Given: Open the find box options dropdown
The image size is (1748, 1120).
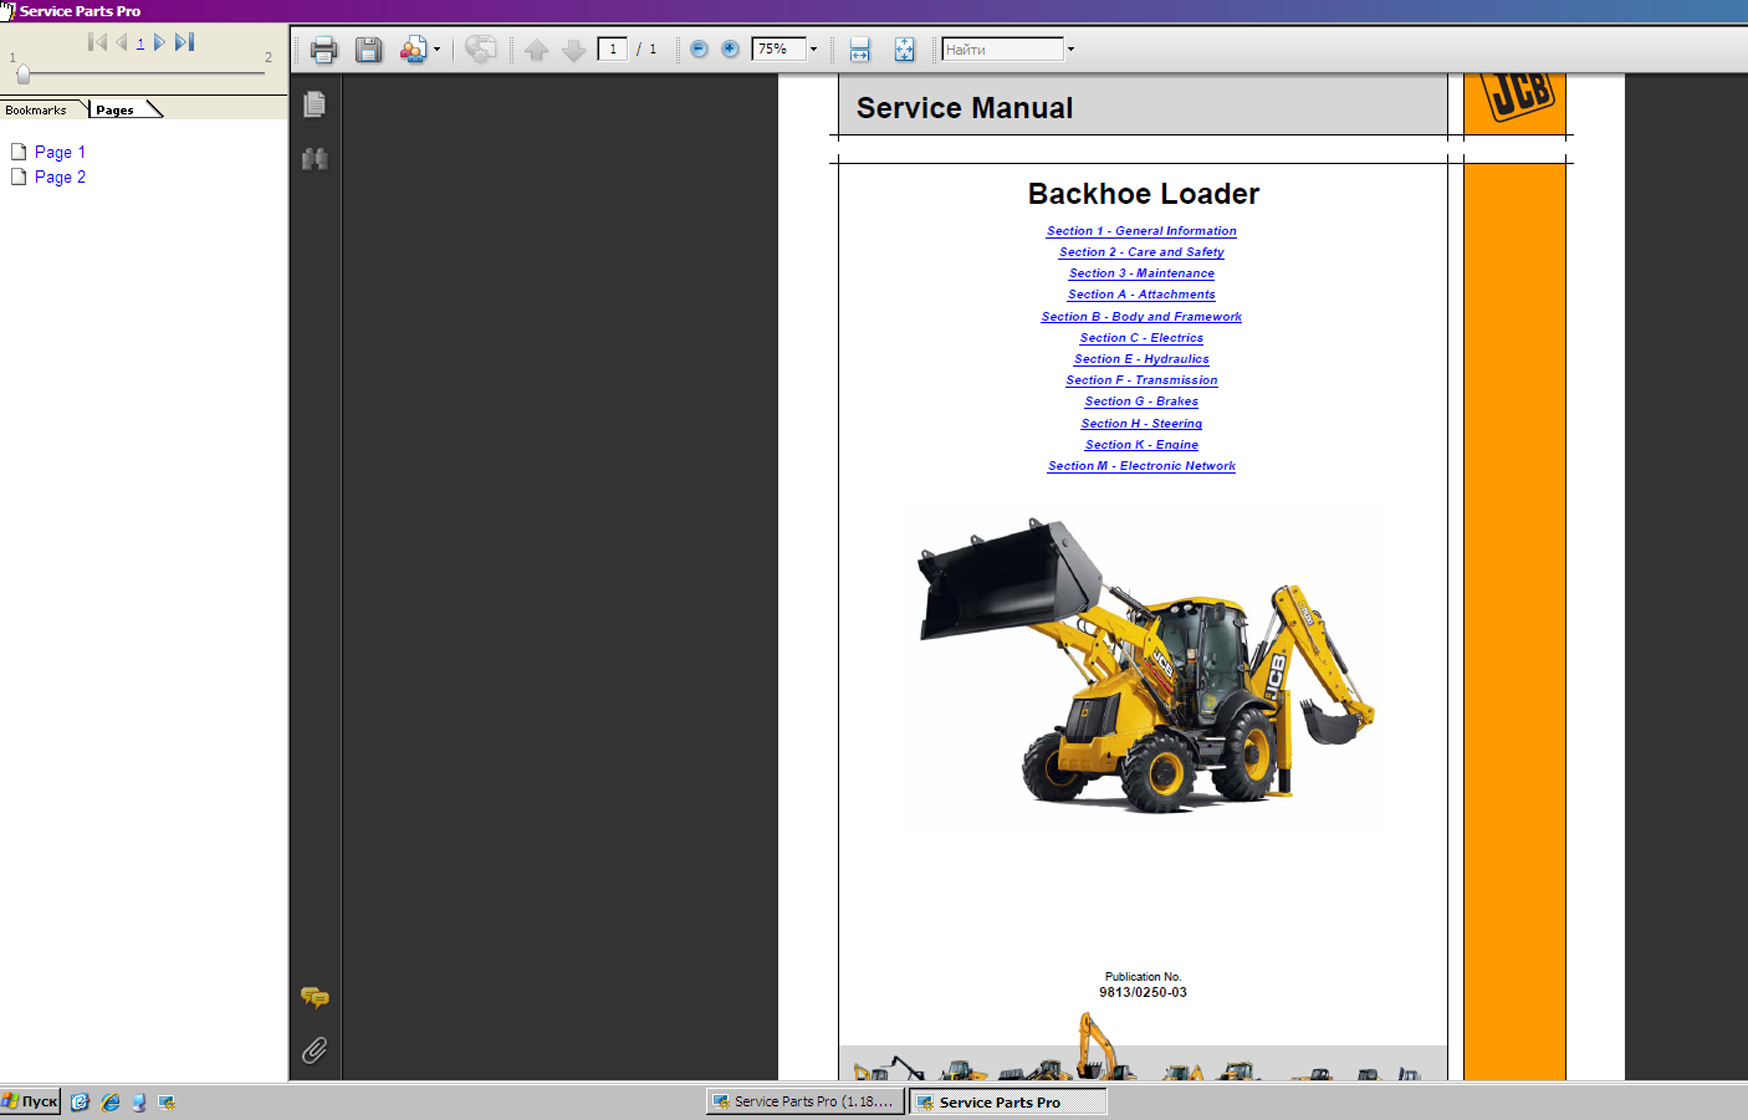Looking at the screenshot, I should click(1071, 49).
